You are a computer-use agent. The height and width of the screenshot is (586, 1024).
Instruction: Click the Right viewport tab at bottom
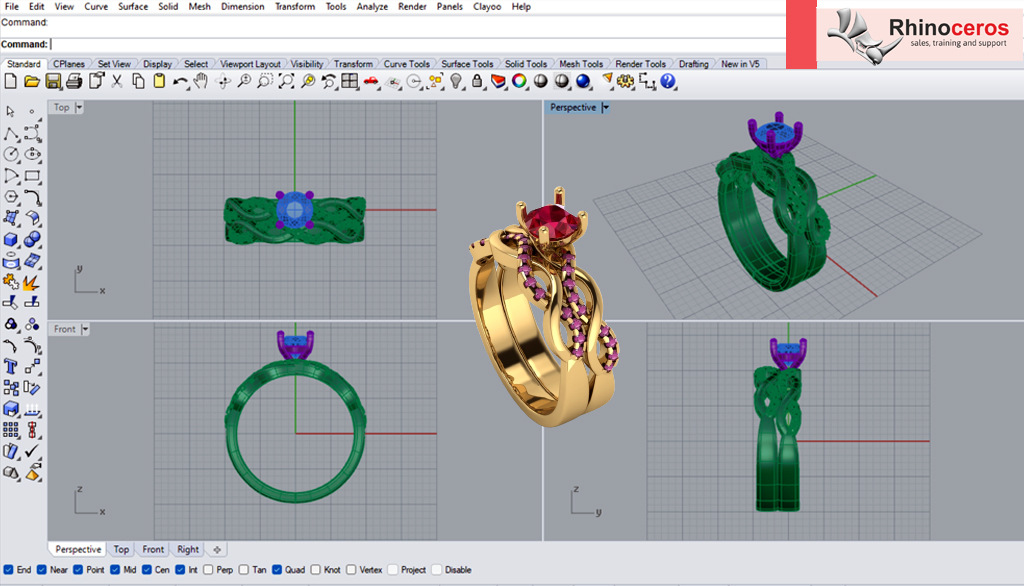click(x=188, y=549)
